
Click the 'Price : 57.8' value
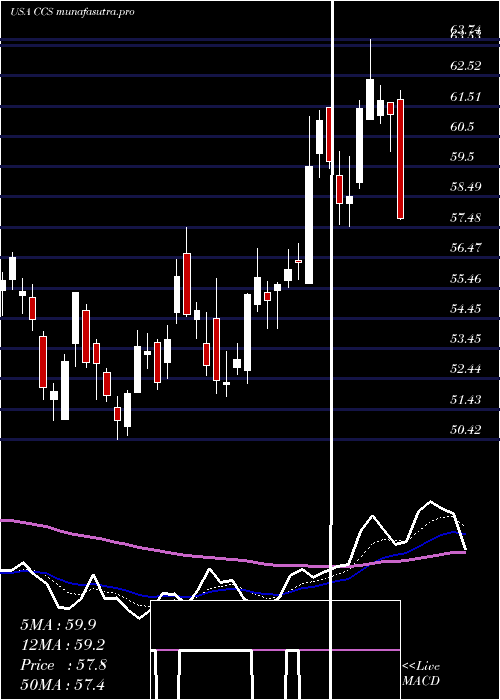pos(63,665)
